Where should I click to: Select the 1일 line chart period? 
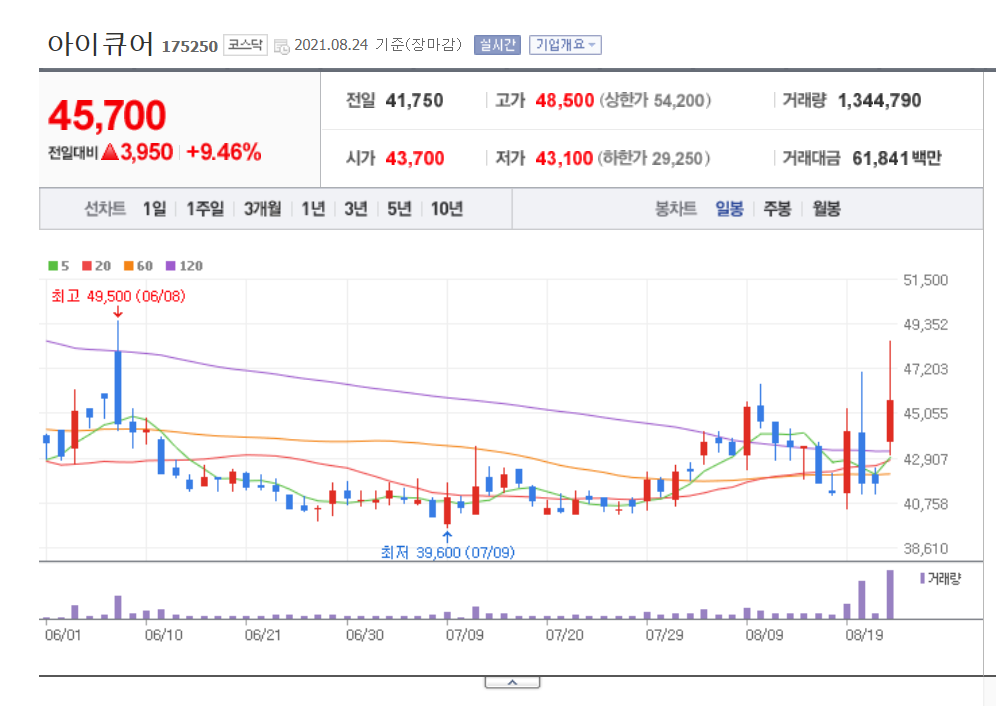(154, 208)
